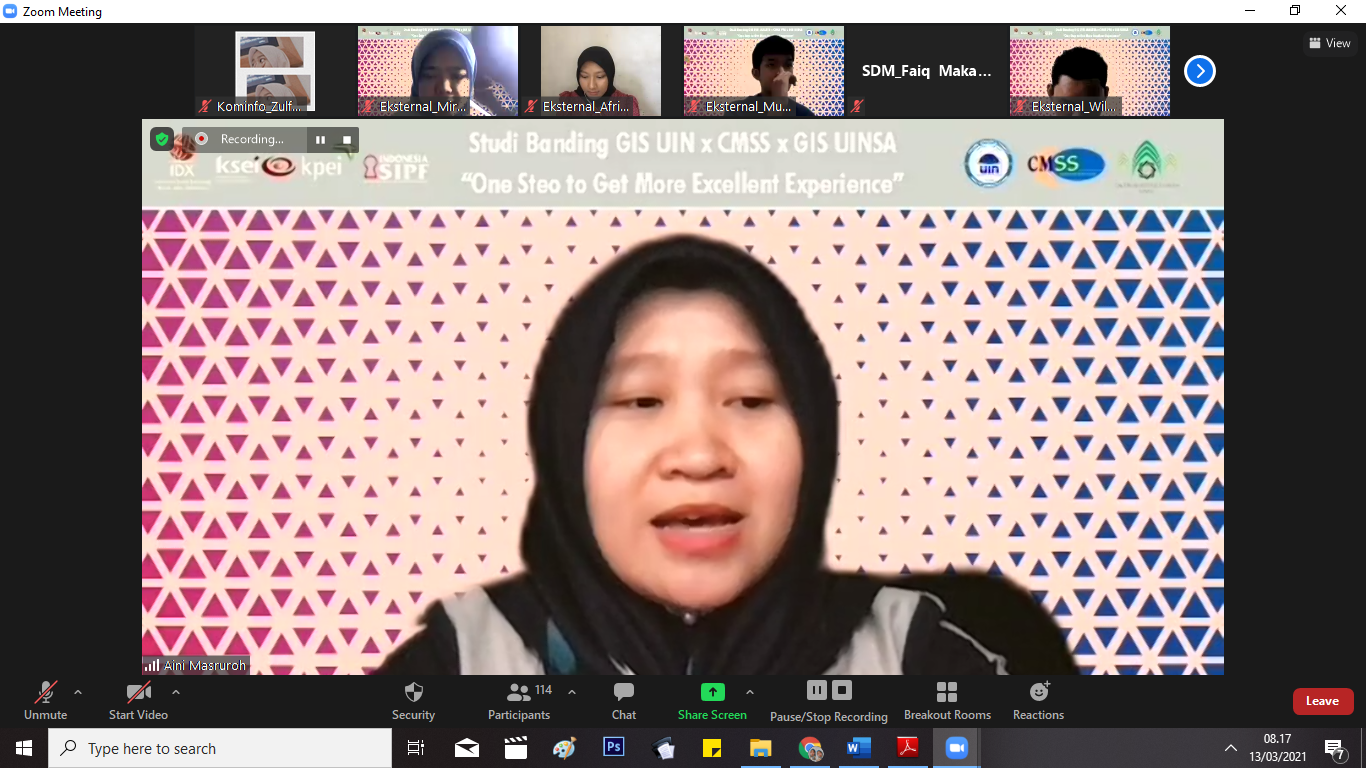This screenshot has height=768, width=1366.
Task: Expand audio options arrow beside Unmute
Action: click(78, 692)
